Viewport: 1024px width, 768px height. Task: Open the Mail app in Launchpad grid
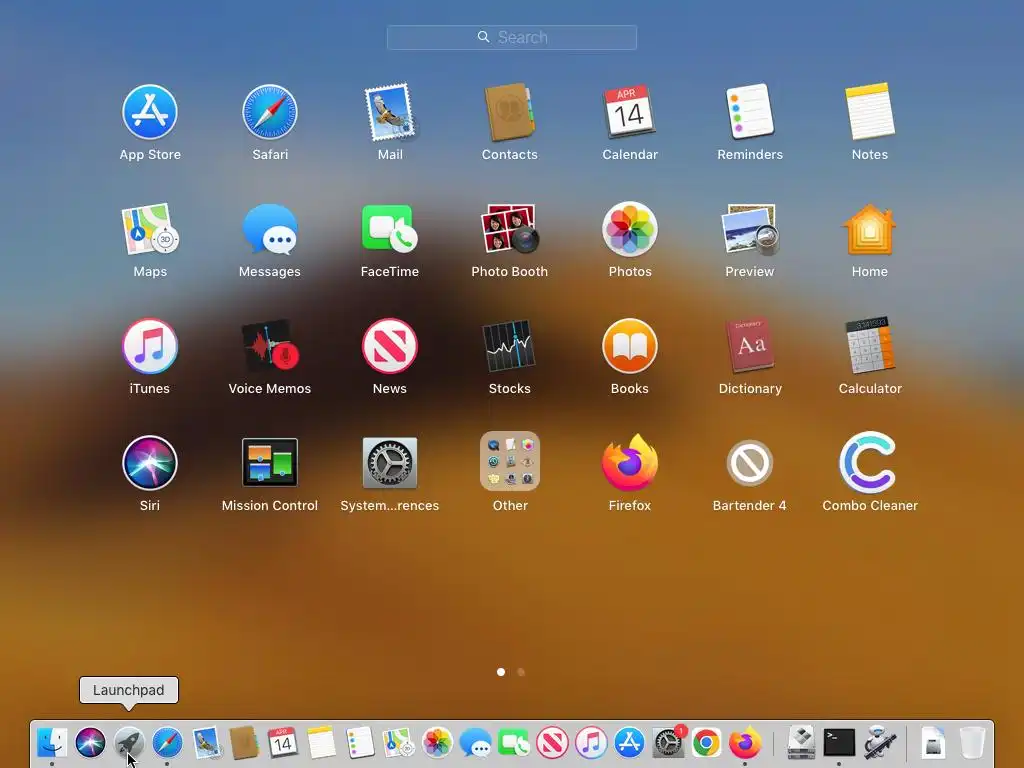coord(390,112)
